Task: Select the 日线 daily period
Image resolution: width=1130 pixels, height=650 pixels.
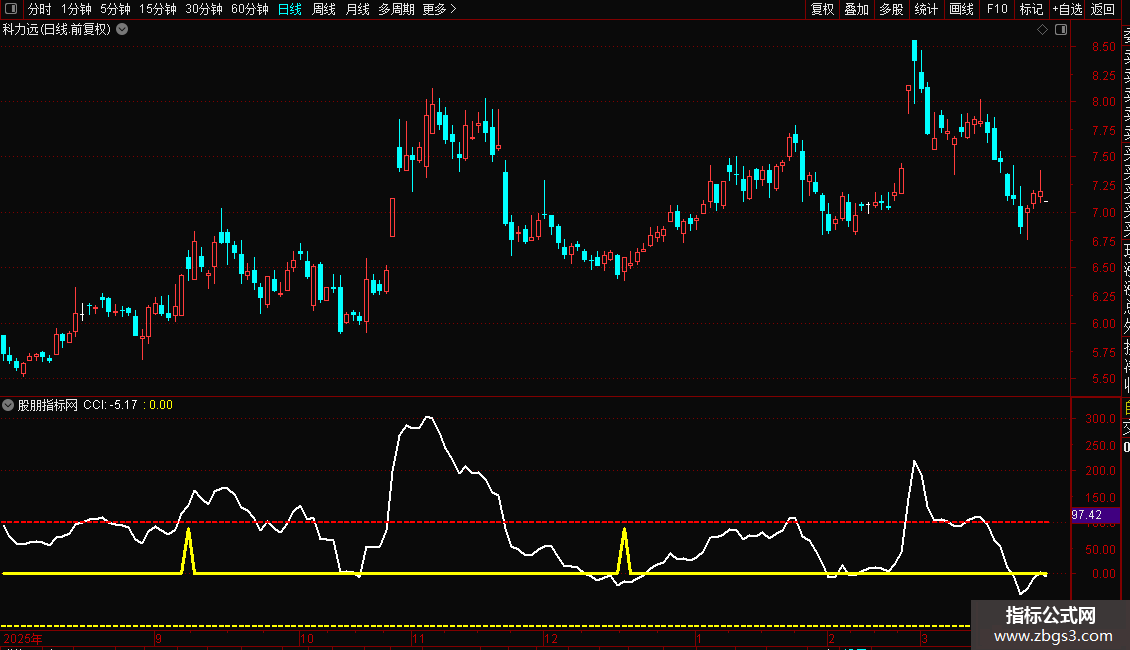Action: click(290, 9)
